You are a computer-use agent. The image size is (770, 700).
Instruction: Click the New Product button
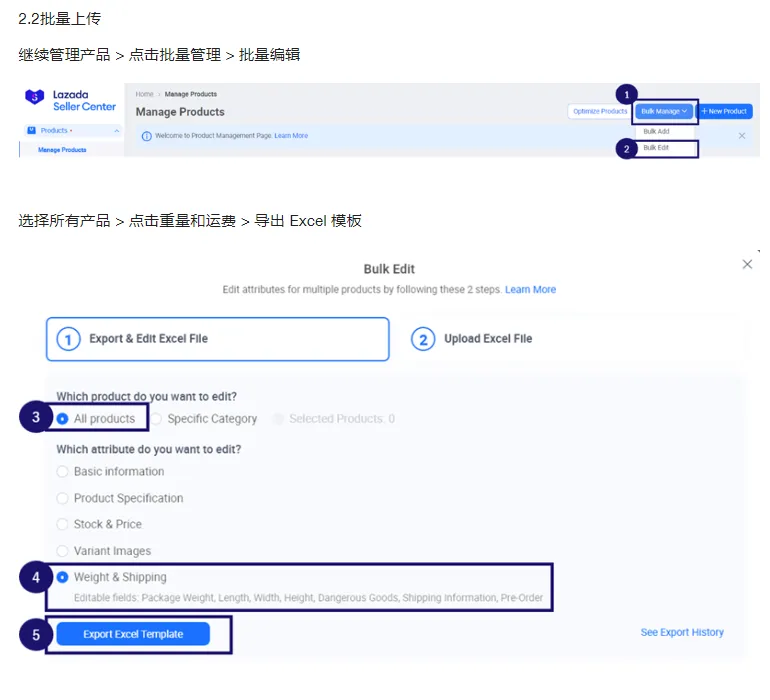[x=724, y=111]
